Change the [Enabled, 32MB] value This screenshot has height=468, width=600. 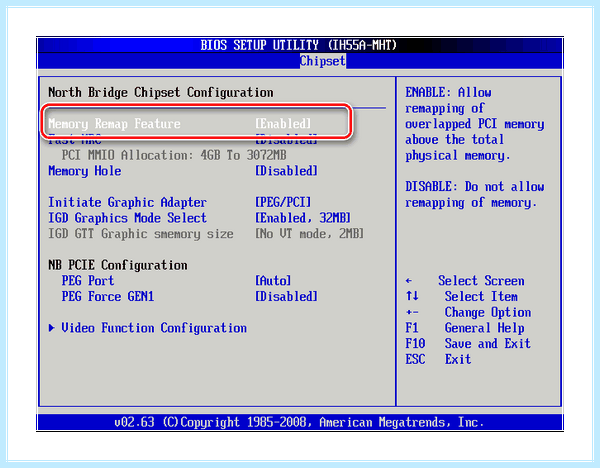click(303, 218)
